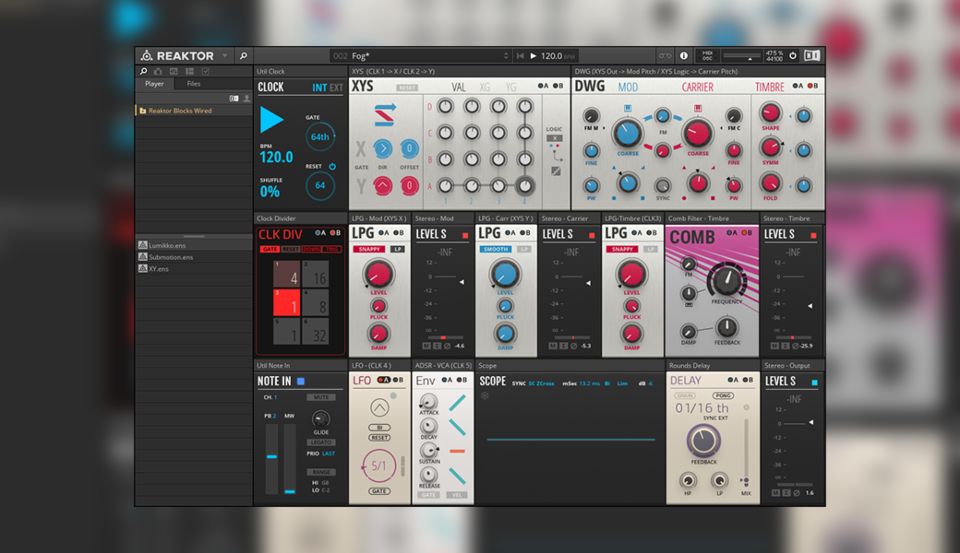Expand the Reaktor Blocks Wired folder
The height and width of the screenshot is (553, 960).
(143, 111)
